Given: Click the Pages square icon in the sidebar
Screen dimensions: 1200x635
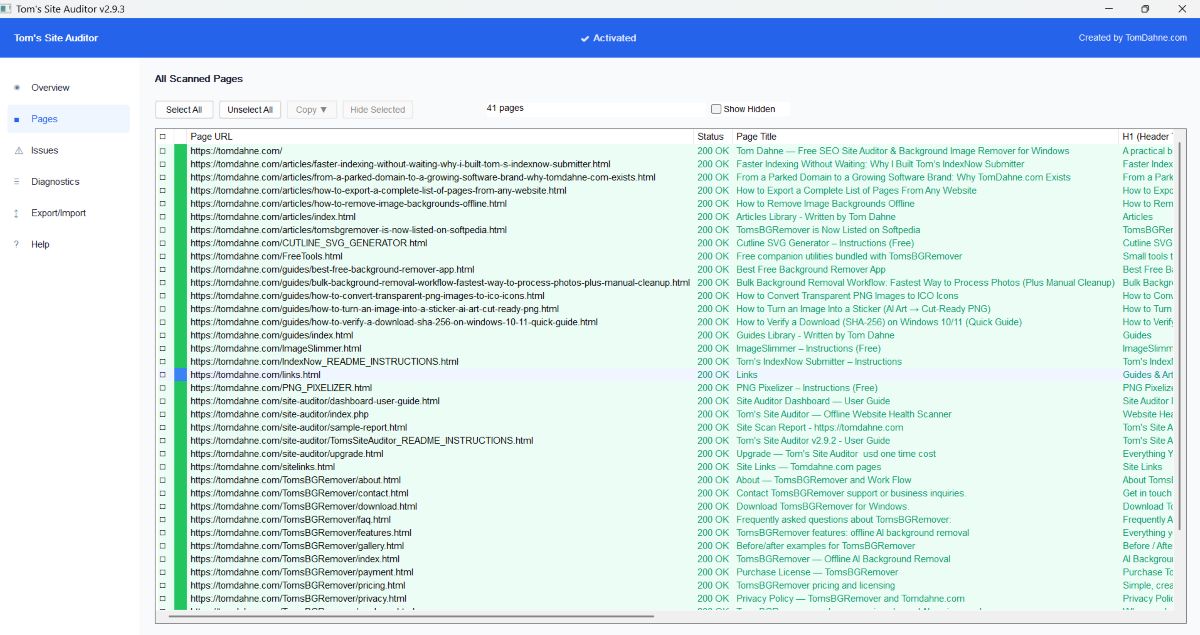Looking at the screenshot, I should pos(18,118).
